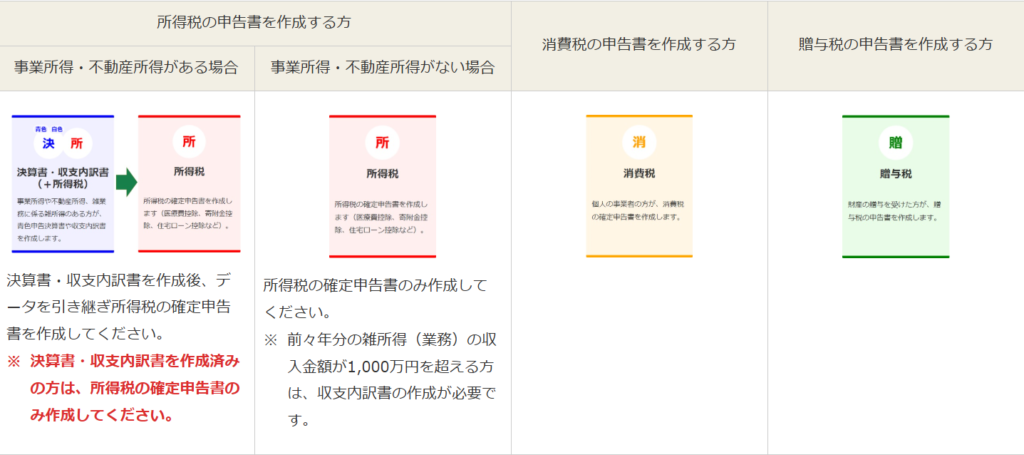This screenshot has width=1024, height=455.
Task: Click the 消費税の申告書を作成する方 header
Action: [639, 44]
